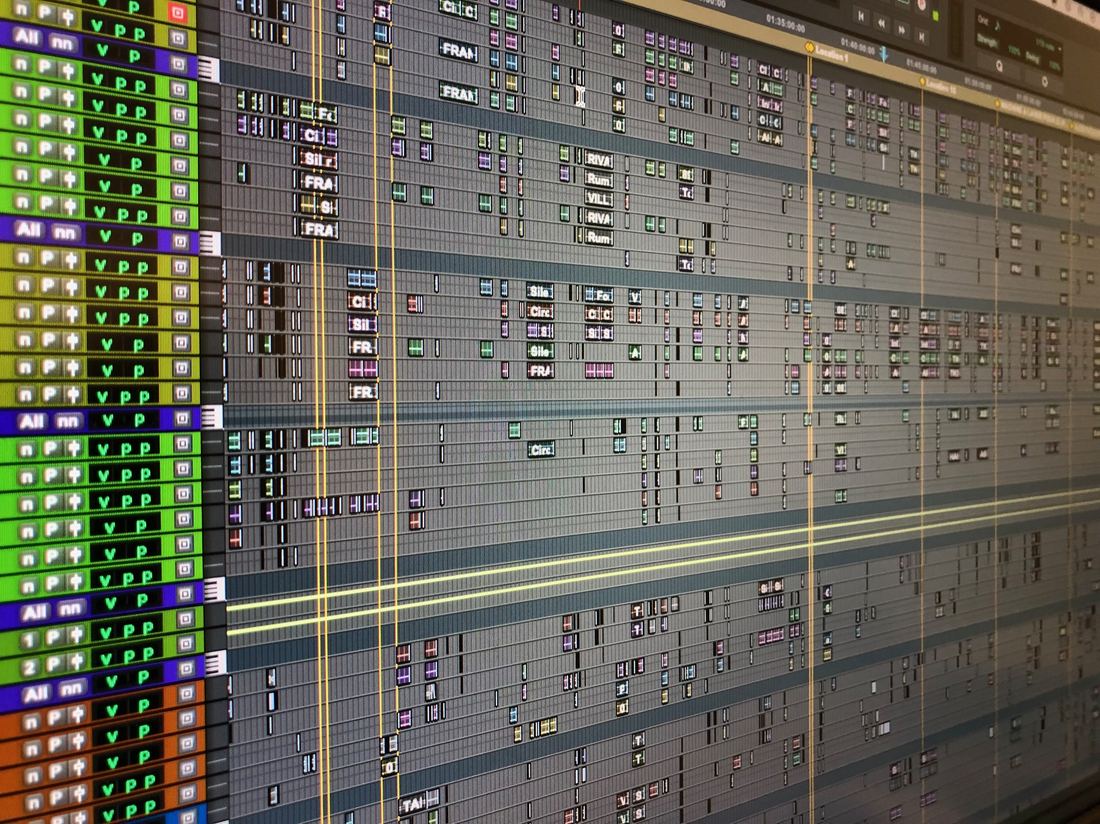Click the cross-shaped icon on track 2
Image resolution: width=1100 pixels, height=824 pixels.
pos(76,660)
